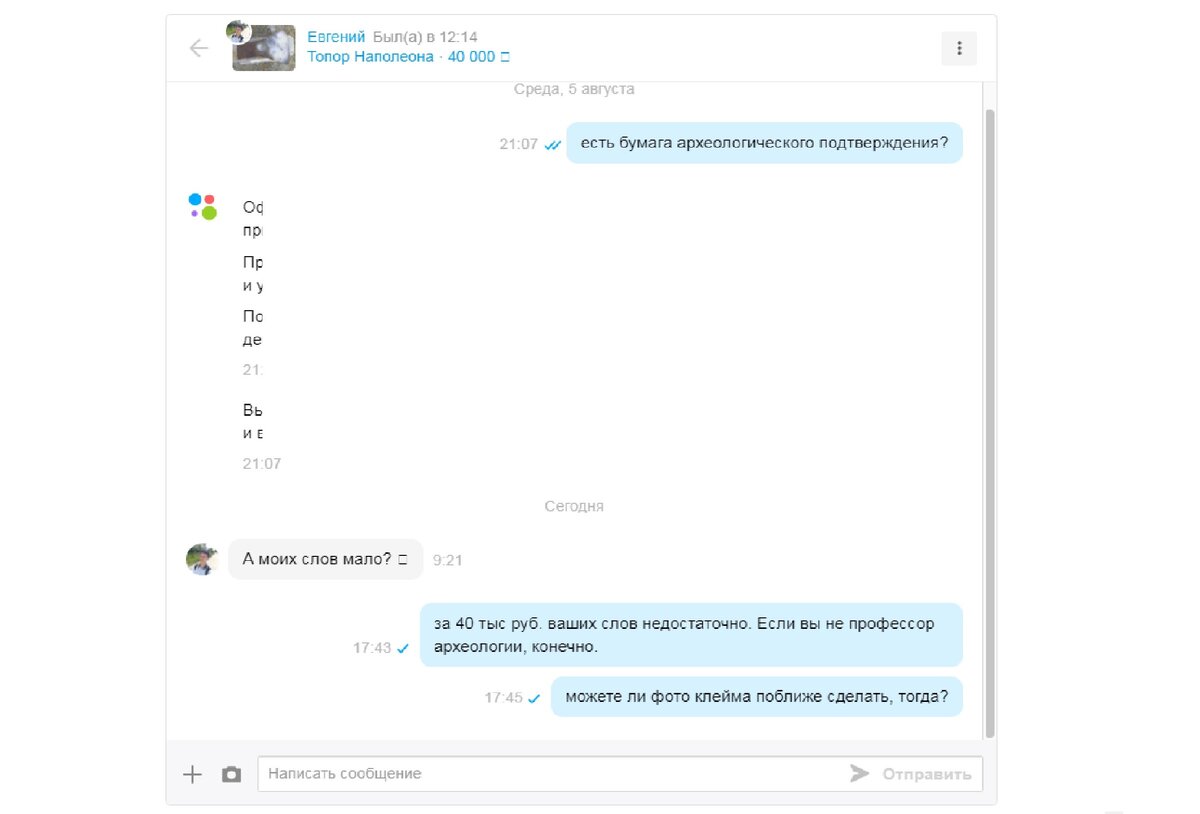Viewport: 1200px width, 814px height.
Task: Click the plus attachment icon
Action: point(192,774)
